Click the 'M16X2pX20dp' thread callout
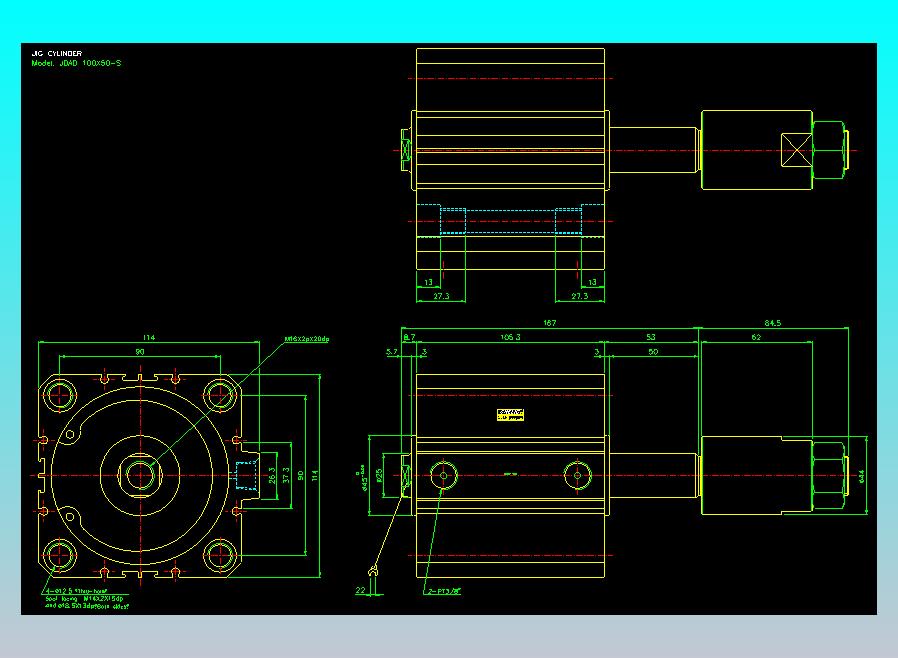The image size is (898, 658). (x=307, y=339)
